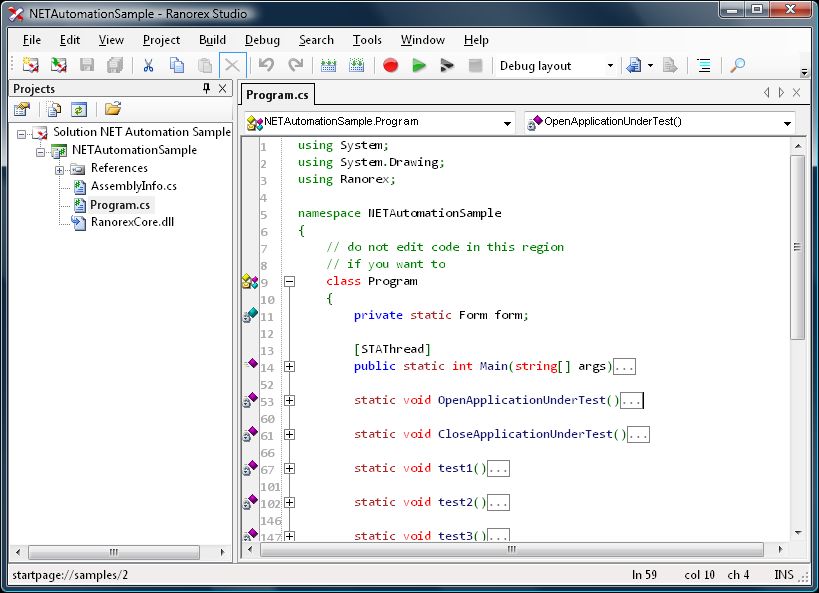Click the Rebuild solution icon with green arrow
Image resolution: width=819 pixels, height=593 pixels.
[x=357, y=65]
